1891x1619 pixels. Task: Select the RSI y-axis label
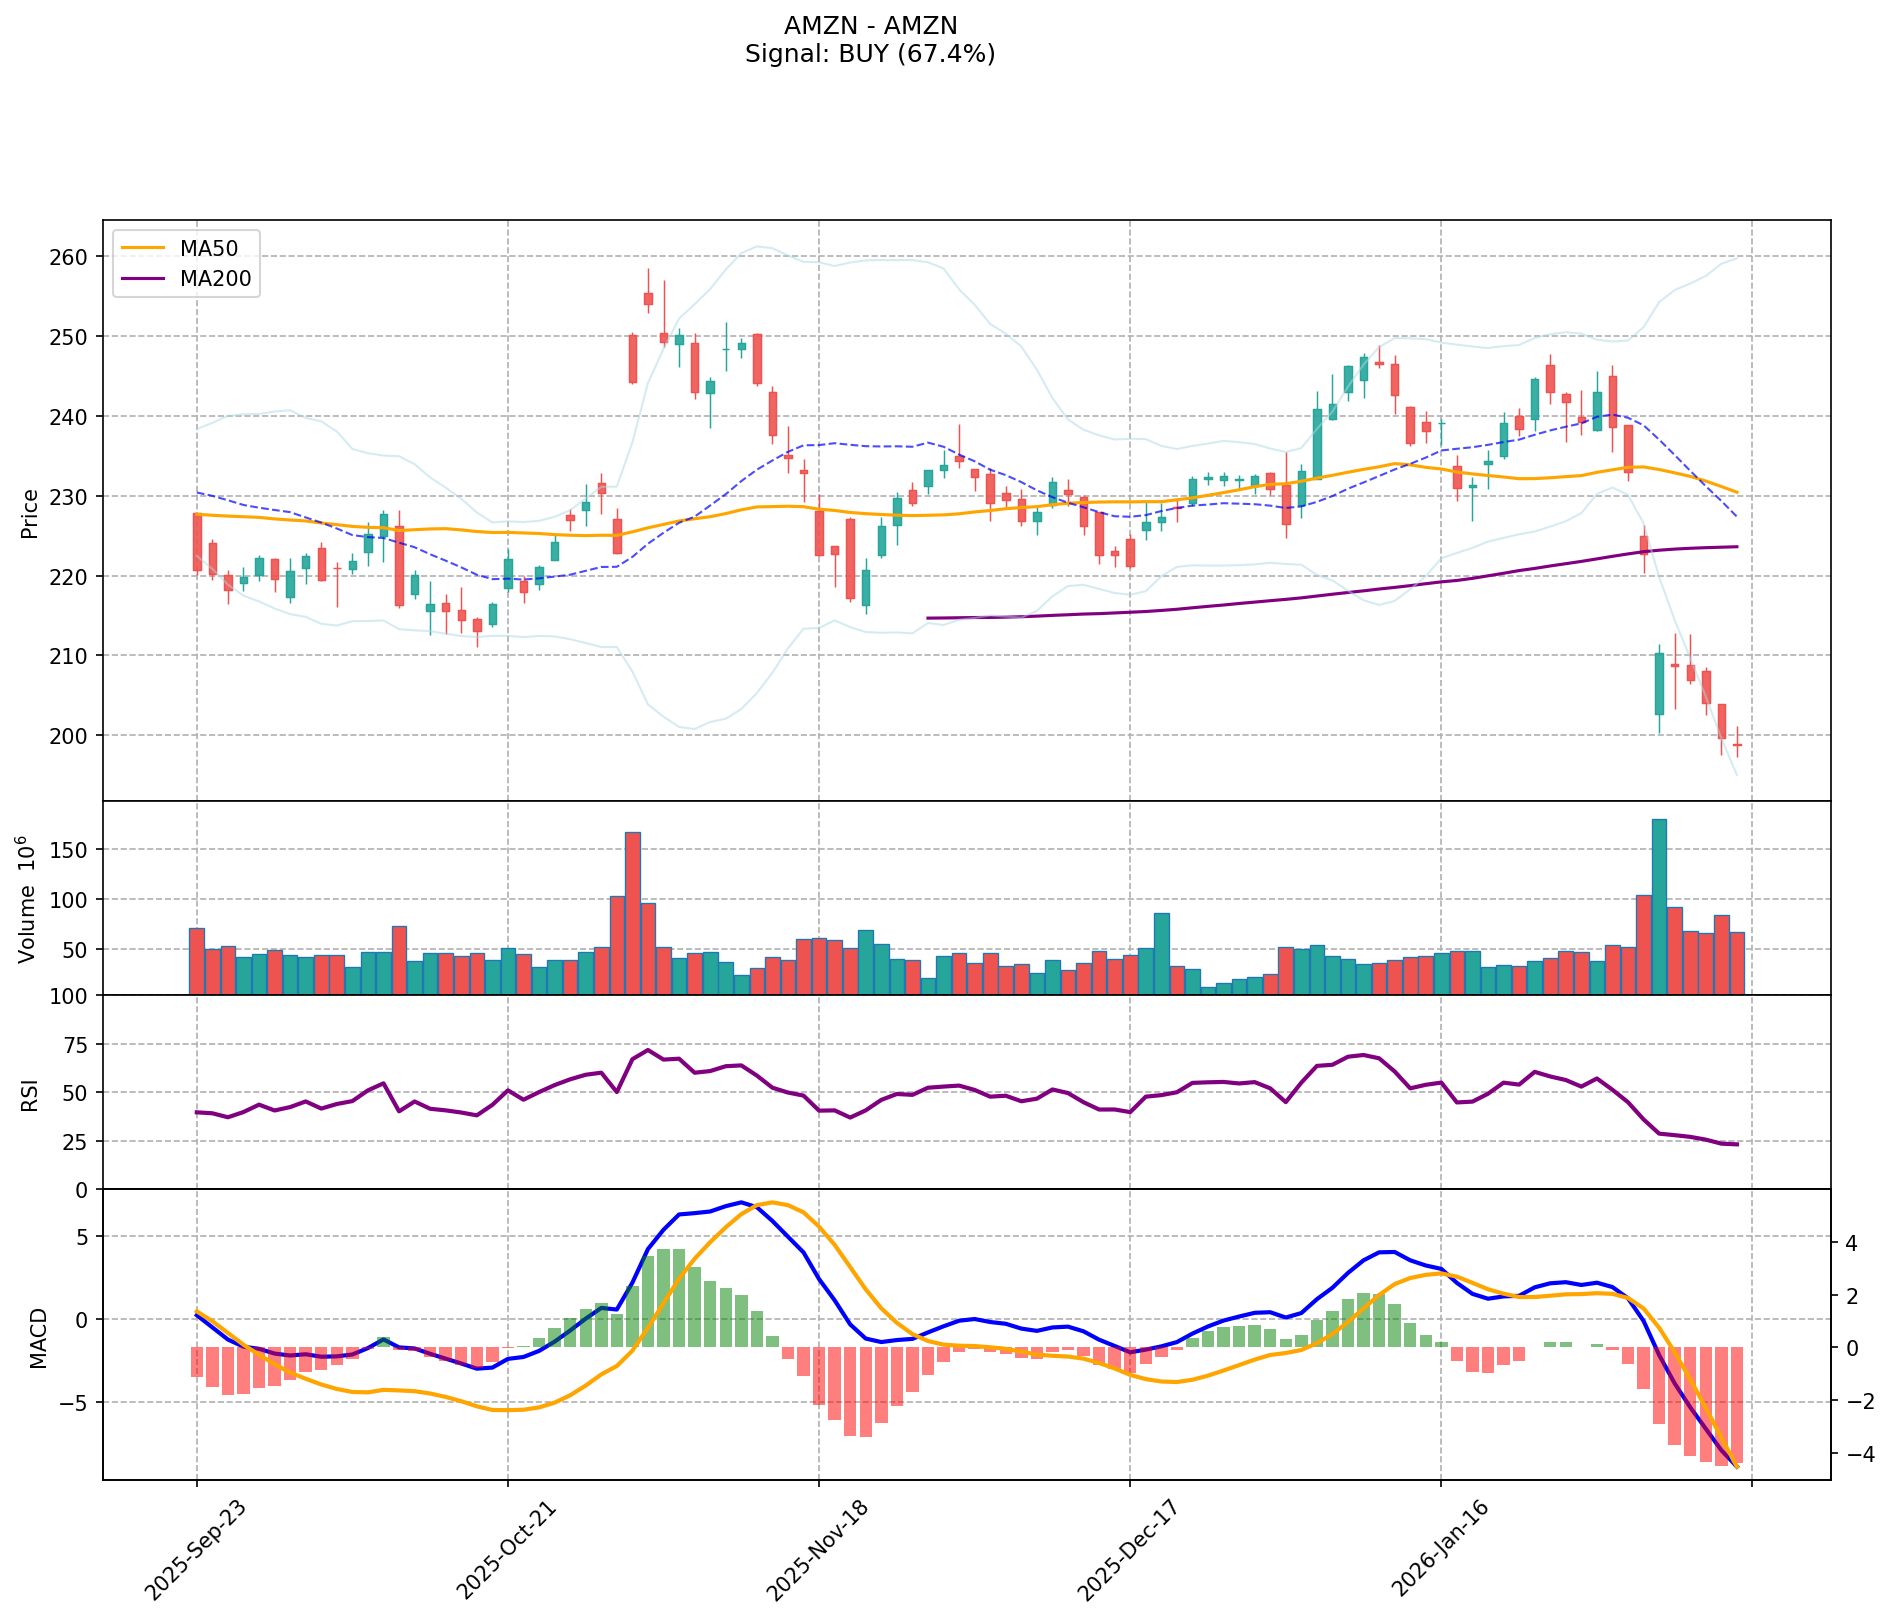[30, 1094]
